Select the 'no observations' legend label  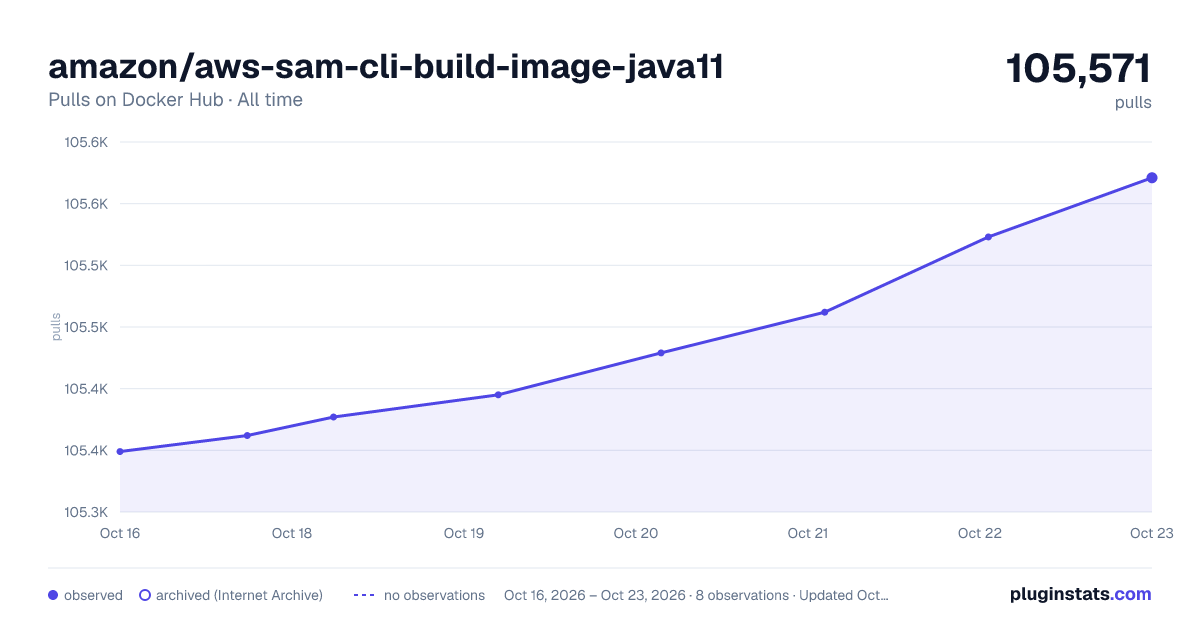[434, 595]
